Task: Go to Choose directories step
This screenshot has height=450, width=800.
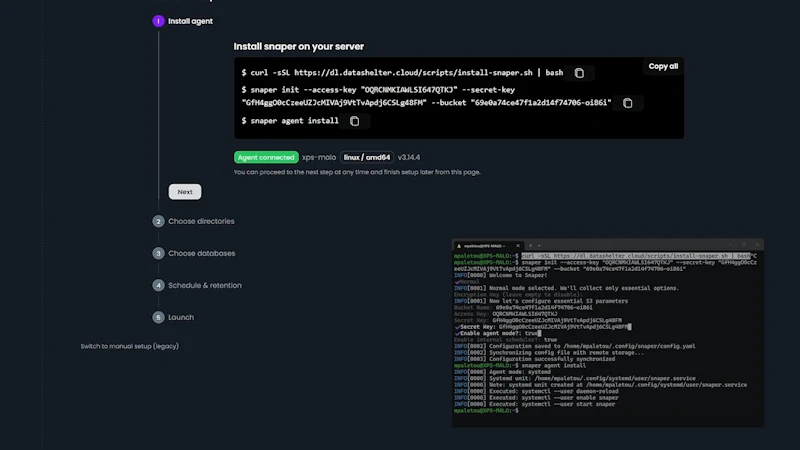Action: [201, 221]
